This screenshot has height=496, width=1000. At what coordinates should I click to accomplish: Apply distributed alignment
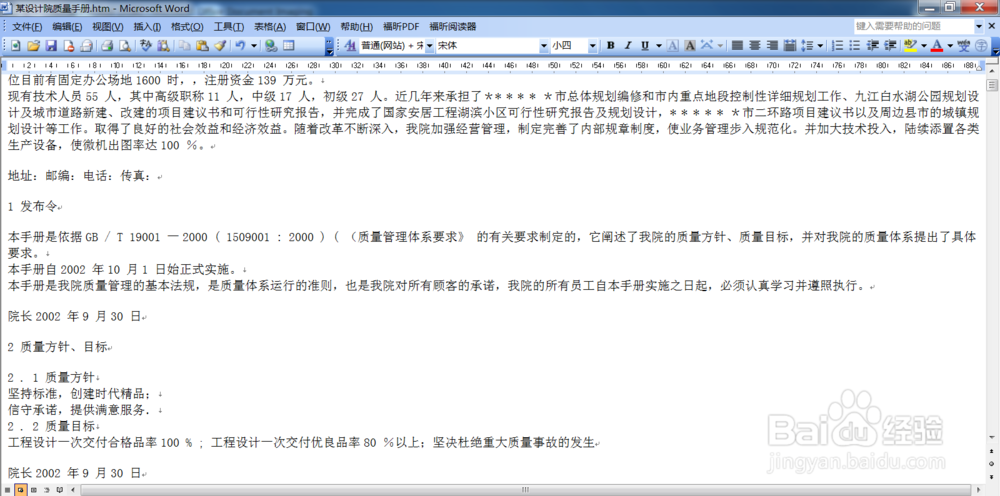point(790,45)
